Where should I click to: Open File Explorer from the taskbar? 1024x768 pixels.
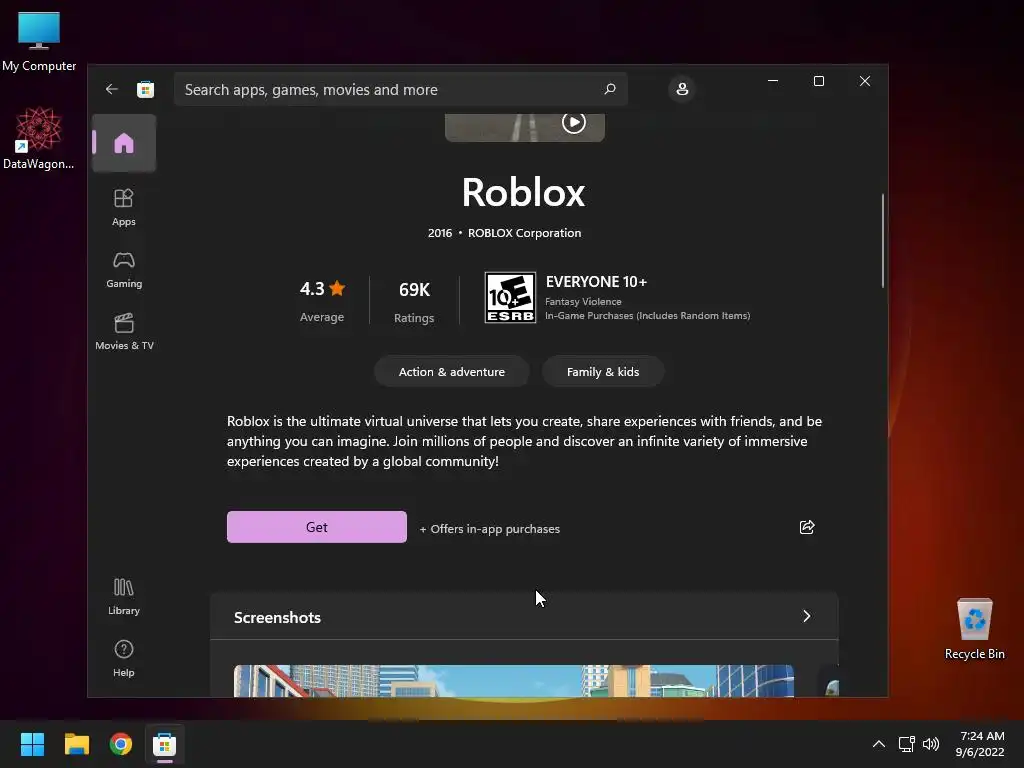(x=76, y=744)
